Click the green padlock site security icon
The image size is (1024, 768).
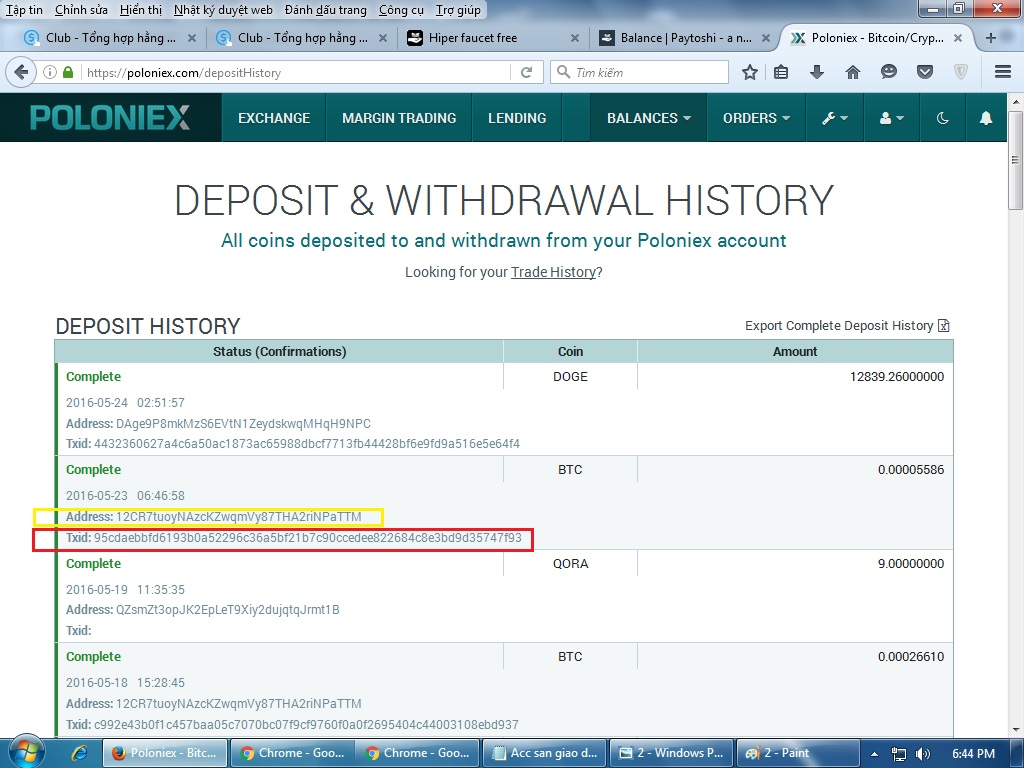(68, 72)
